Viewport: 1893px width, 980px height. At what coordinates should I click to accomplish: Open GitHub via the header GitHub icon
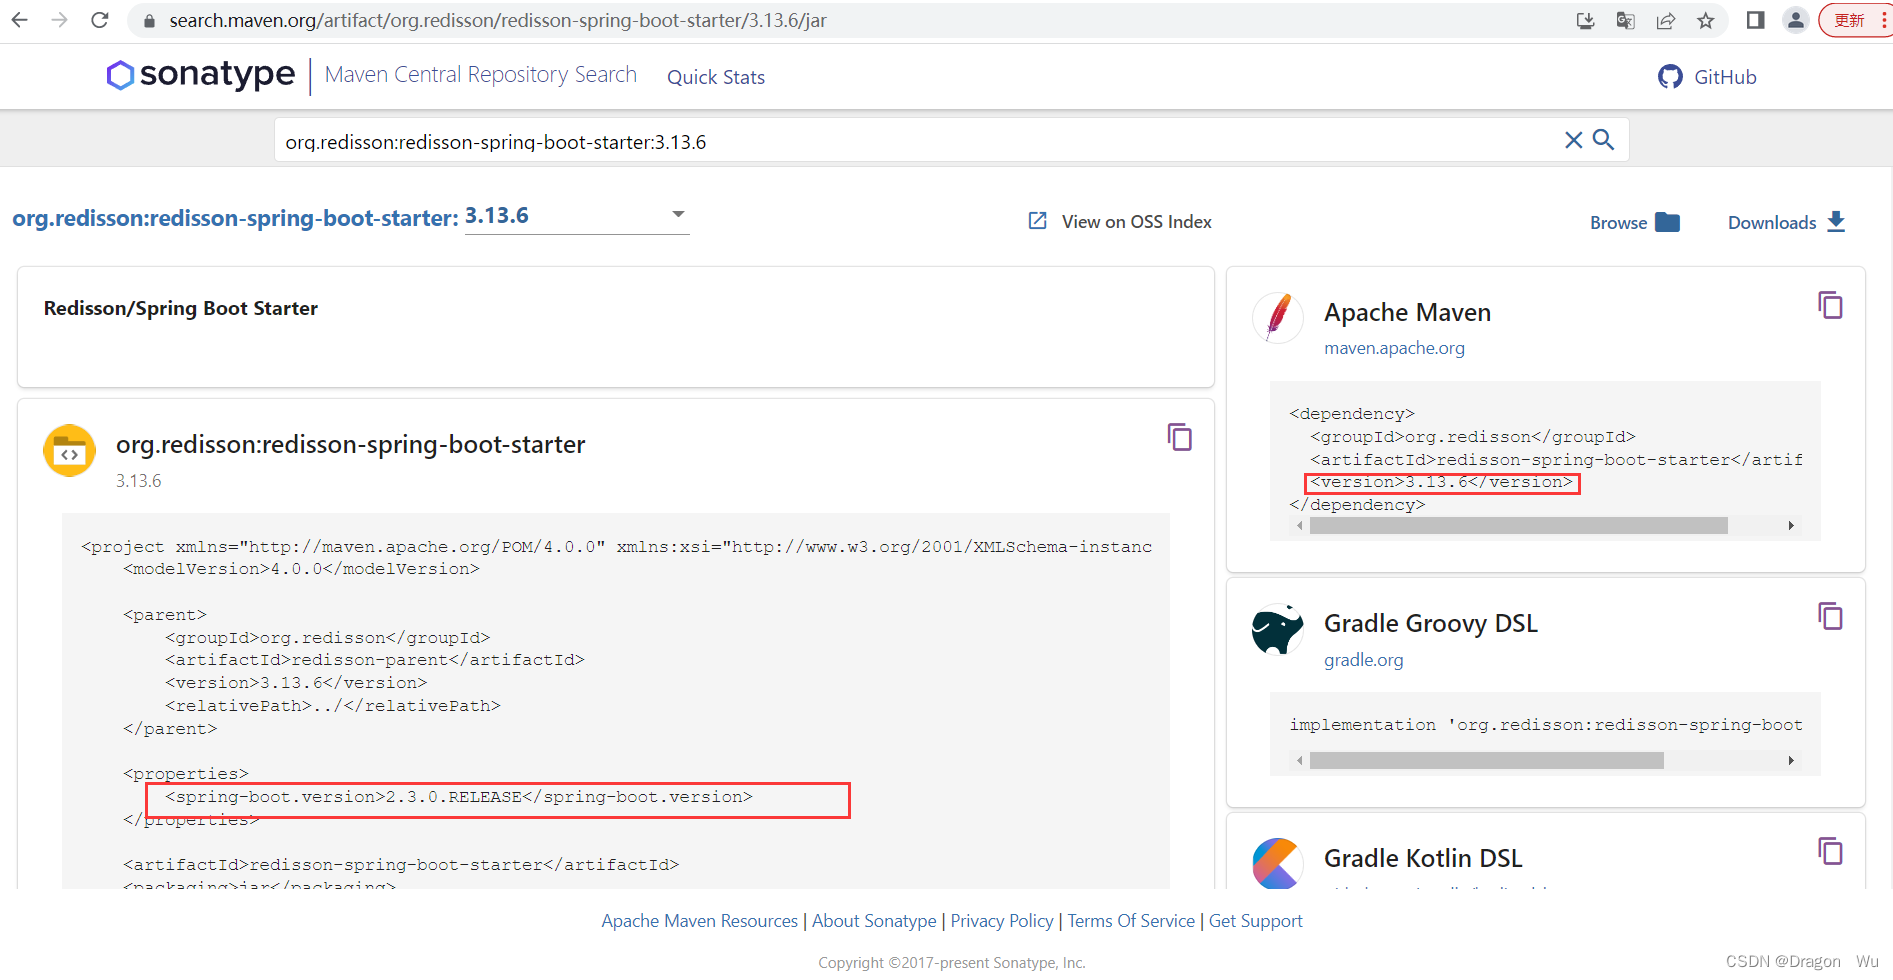tap(1670, 76)
